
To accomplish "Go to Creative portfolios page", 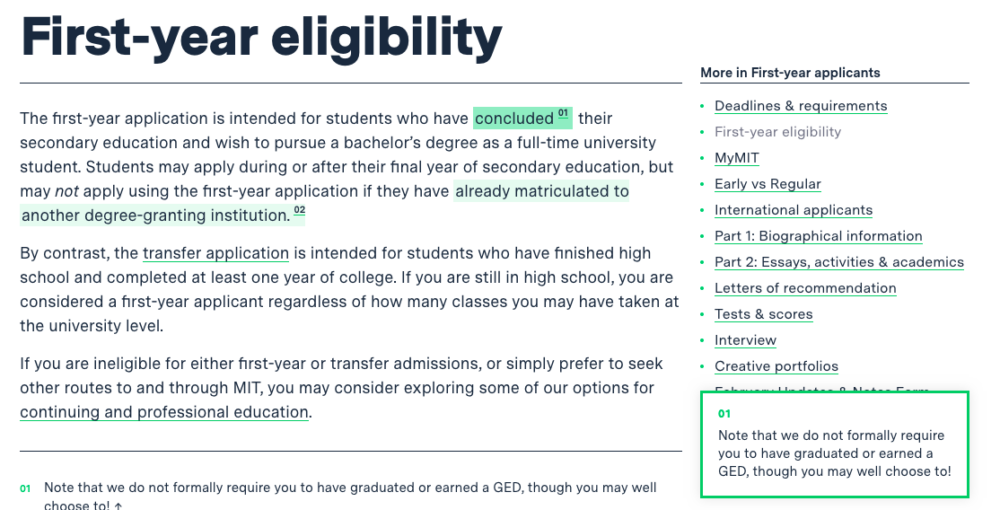I will tap(776, 367).
